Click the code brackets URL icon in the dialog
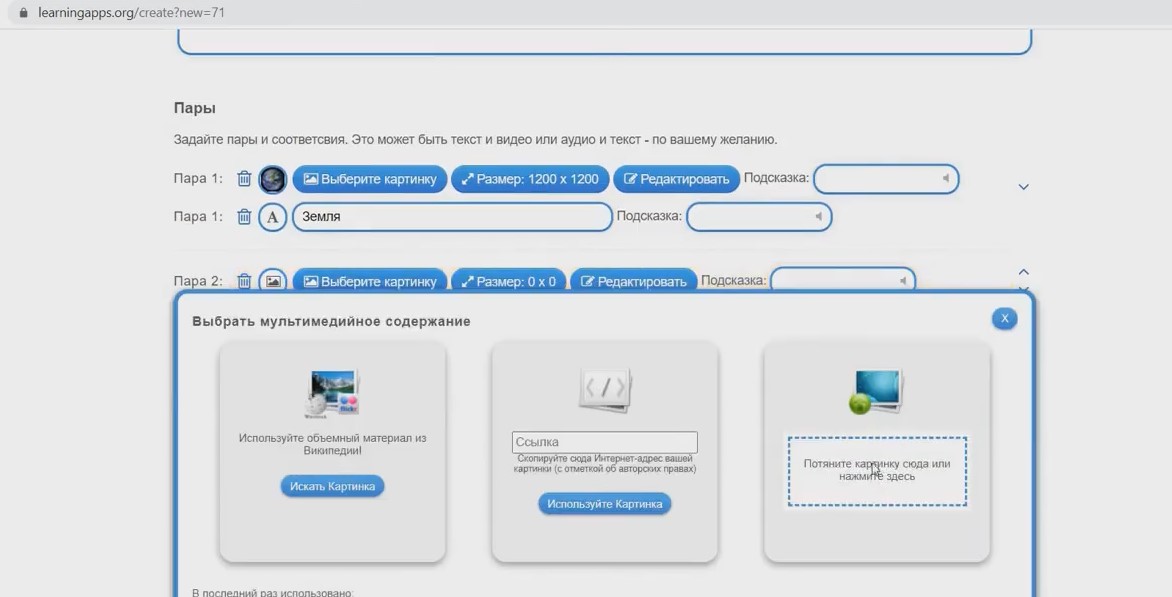The height and width of the screenshot is (597, 1172). pyautogui.click(x=605, y=389)
